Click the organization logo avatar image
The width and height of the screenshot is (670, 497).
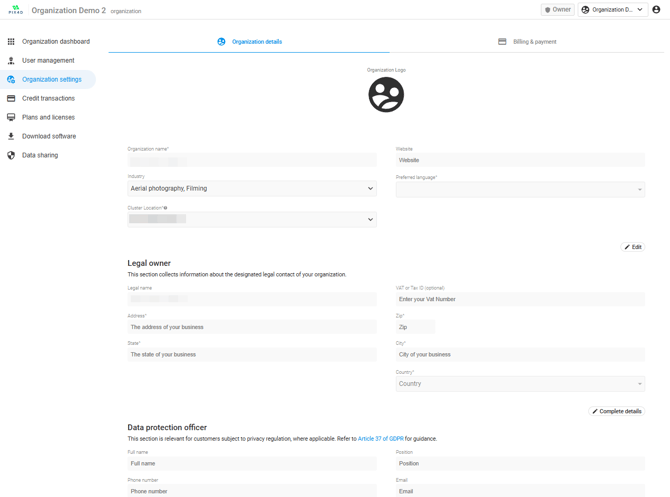coord(386,94)
